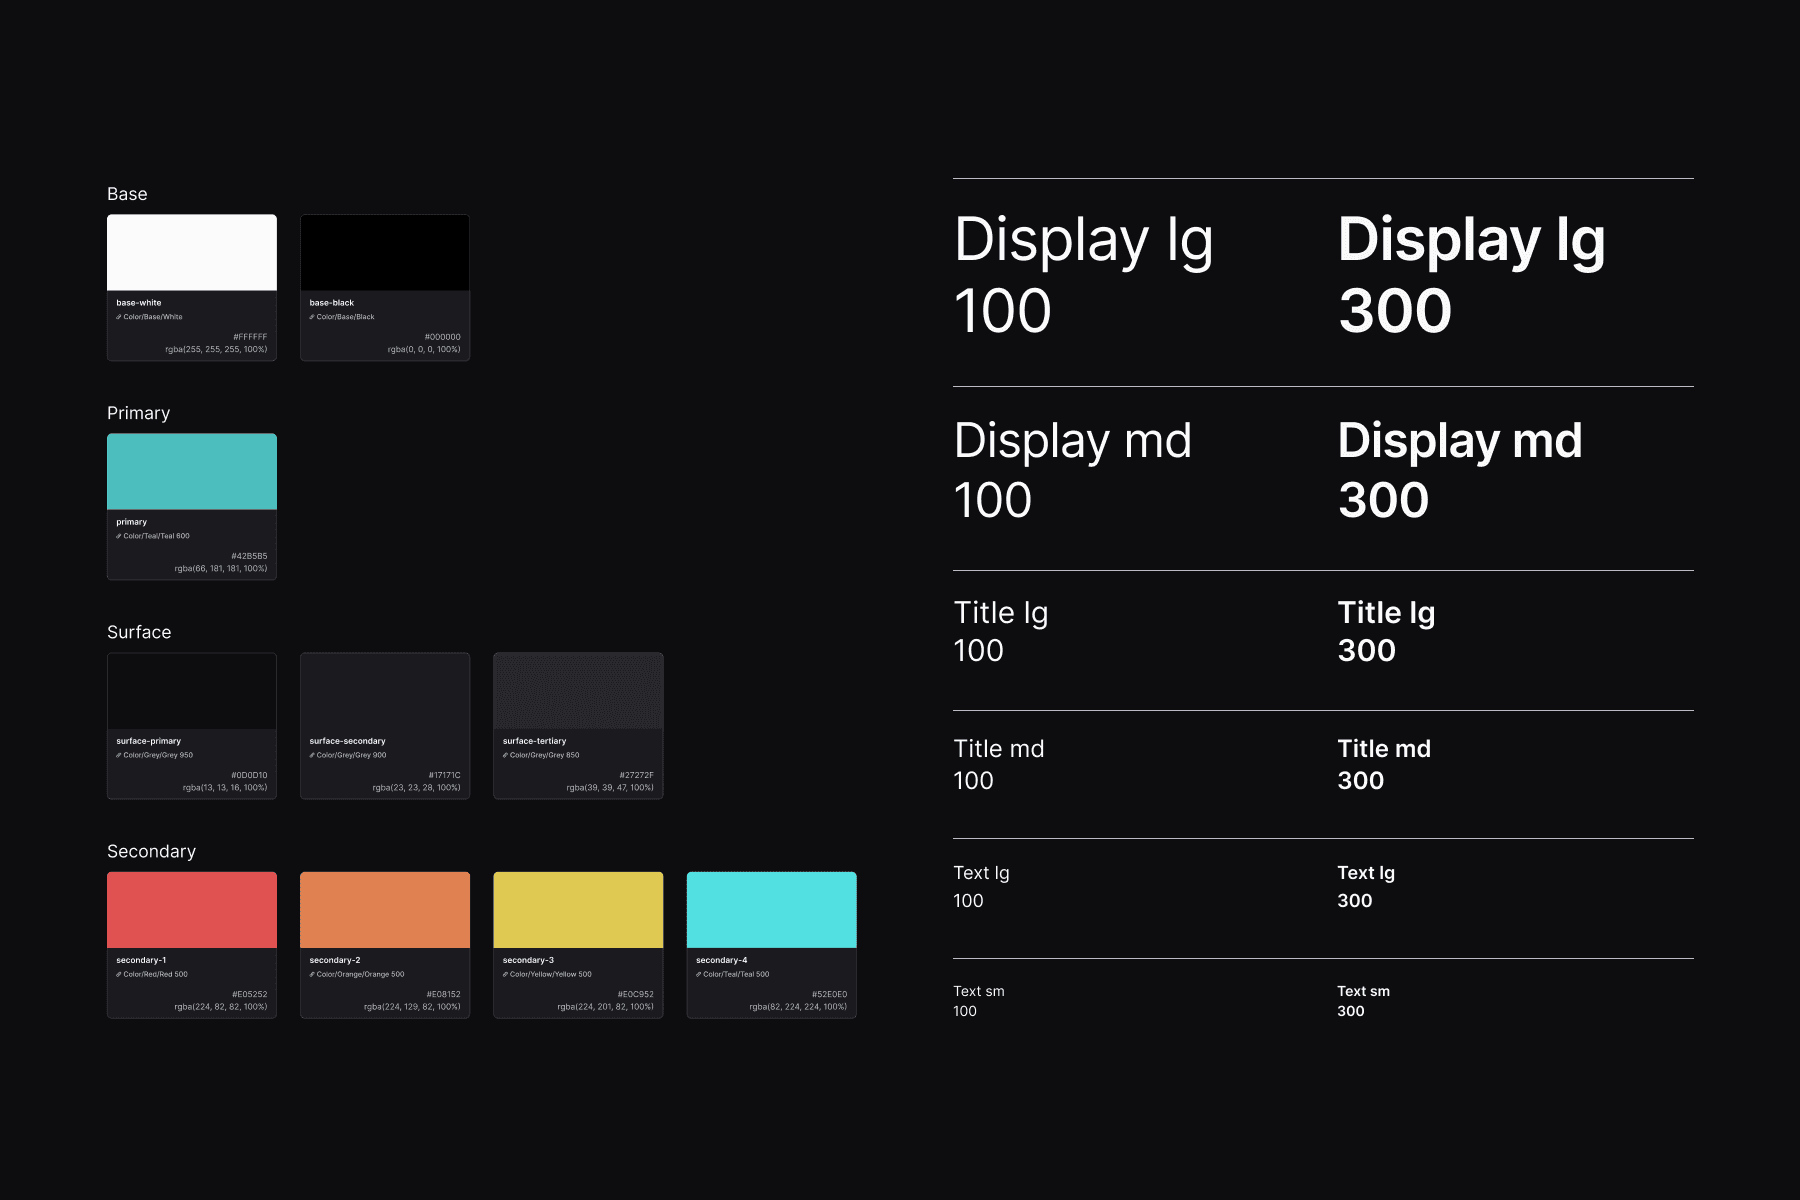The width and height of the screenshot is (1800, 1200).
Task: Click the link icon beside Color/Red/Red 500
Action: click(119, 974)
